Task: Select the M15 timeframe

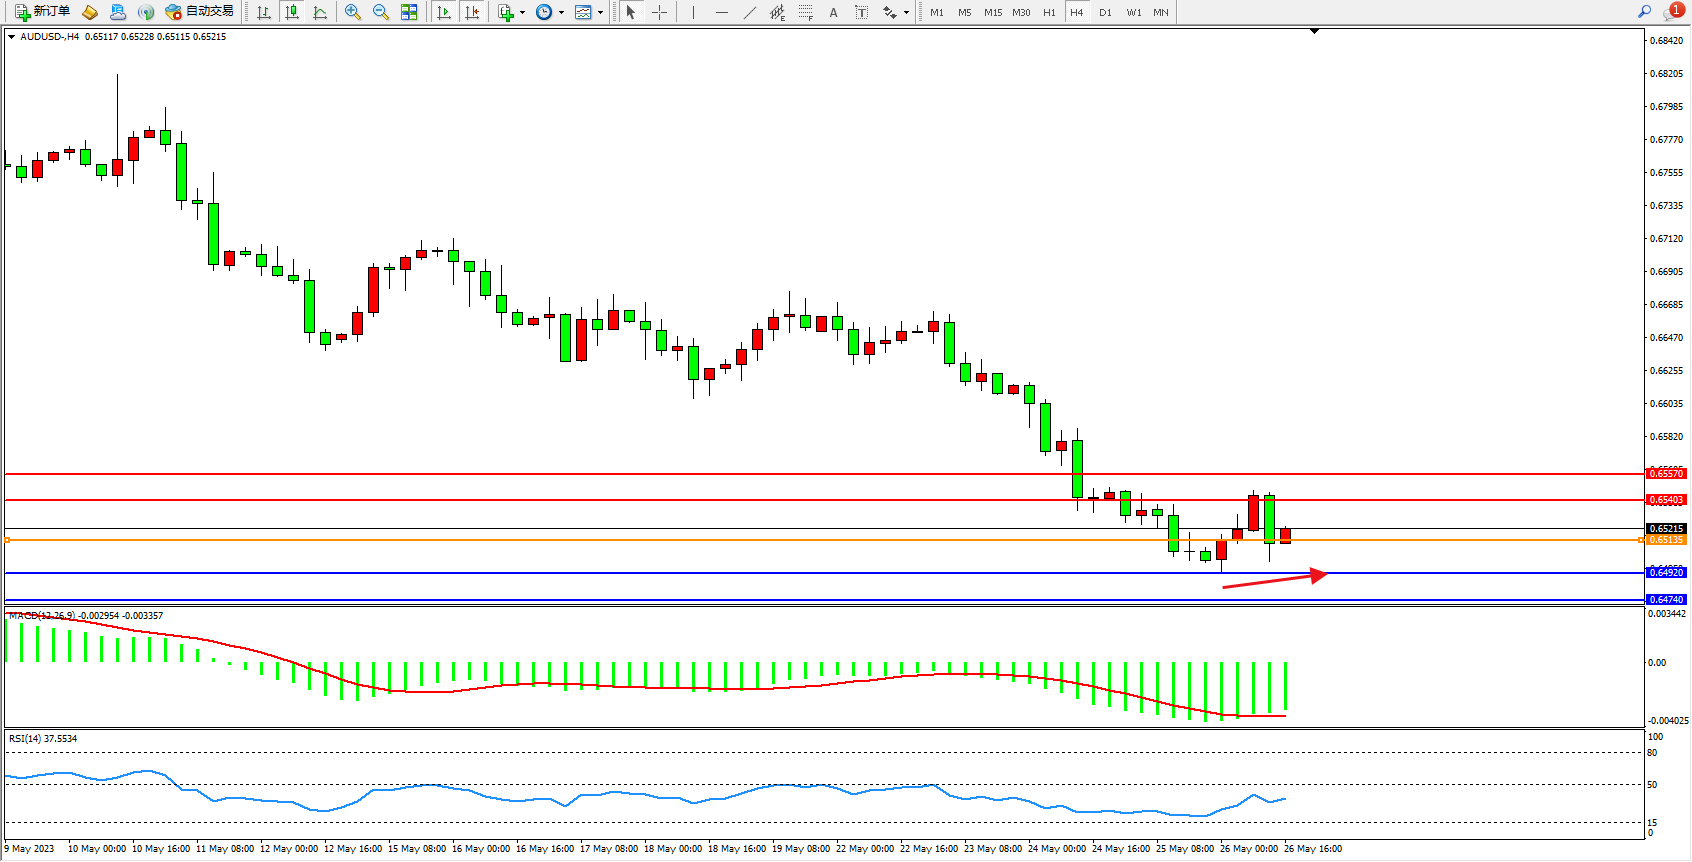Action: [992, 12]
